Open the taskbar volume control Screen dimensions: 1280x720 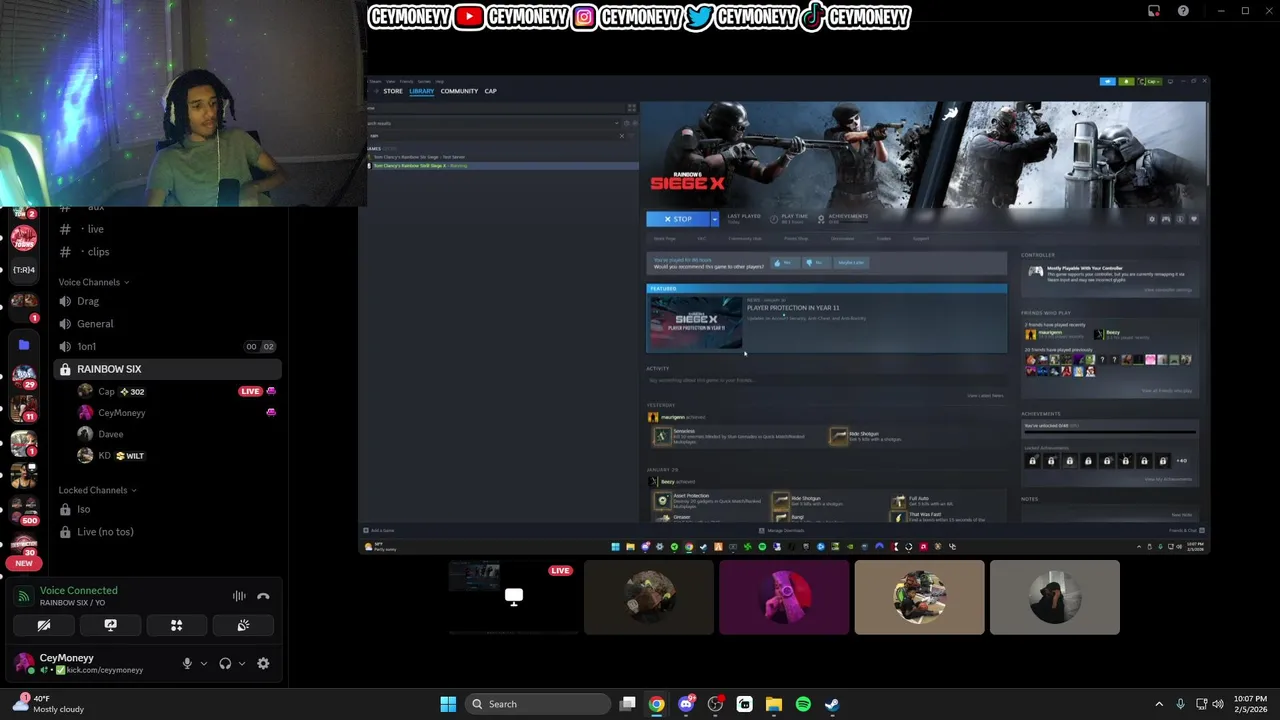point(1218,704)
